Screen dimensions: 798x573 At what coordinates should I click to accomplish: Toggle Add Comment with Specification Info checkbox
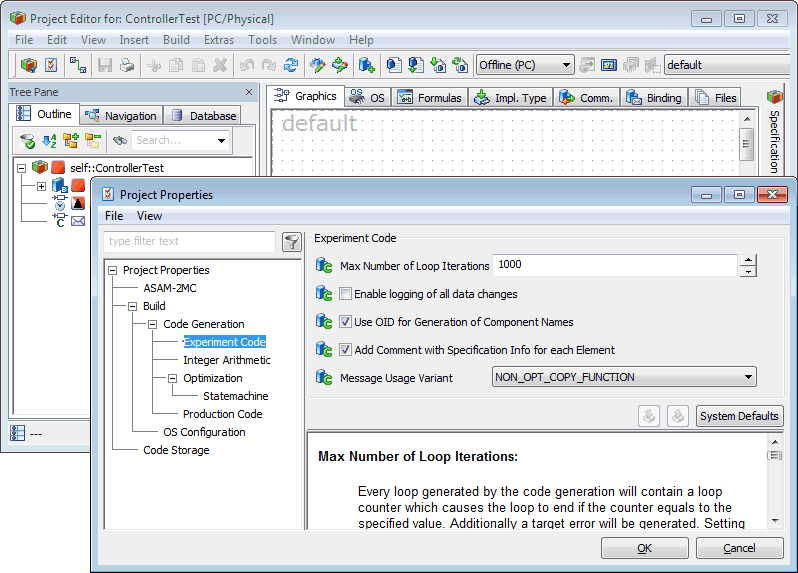346,350
